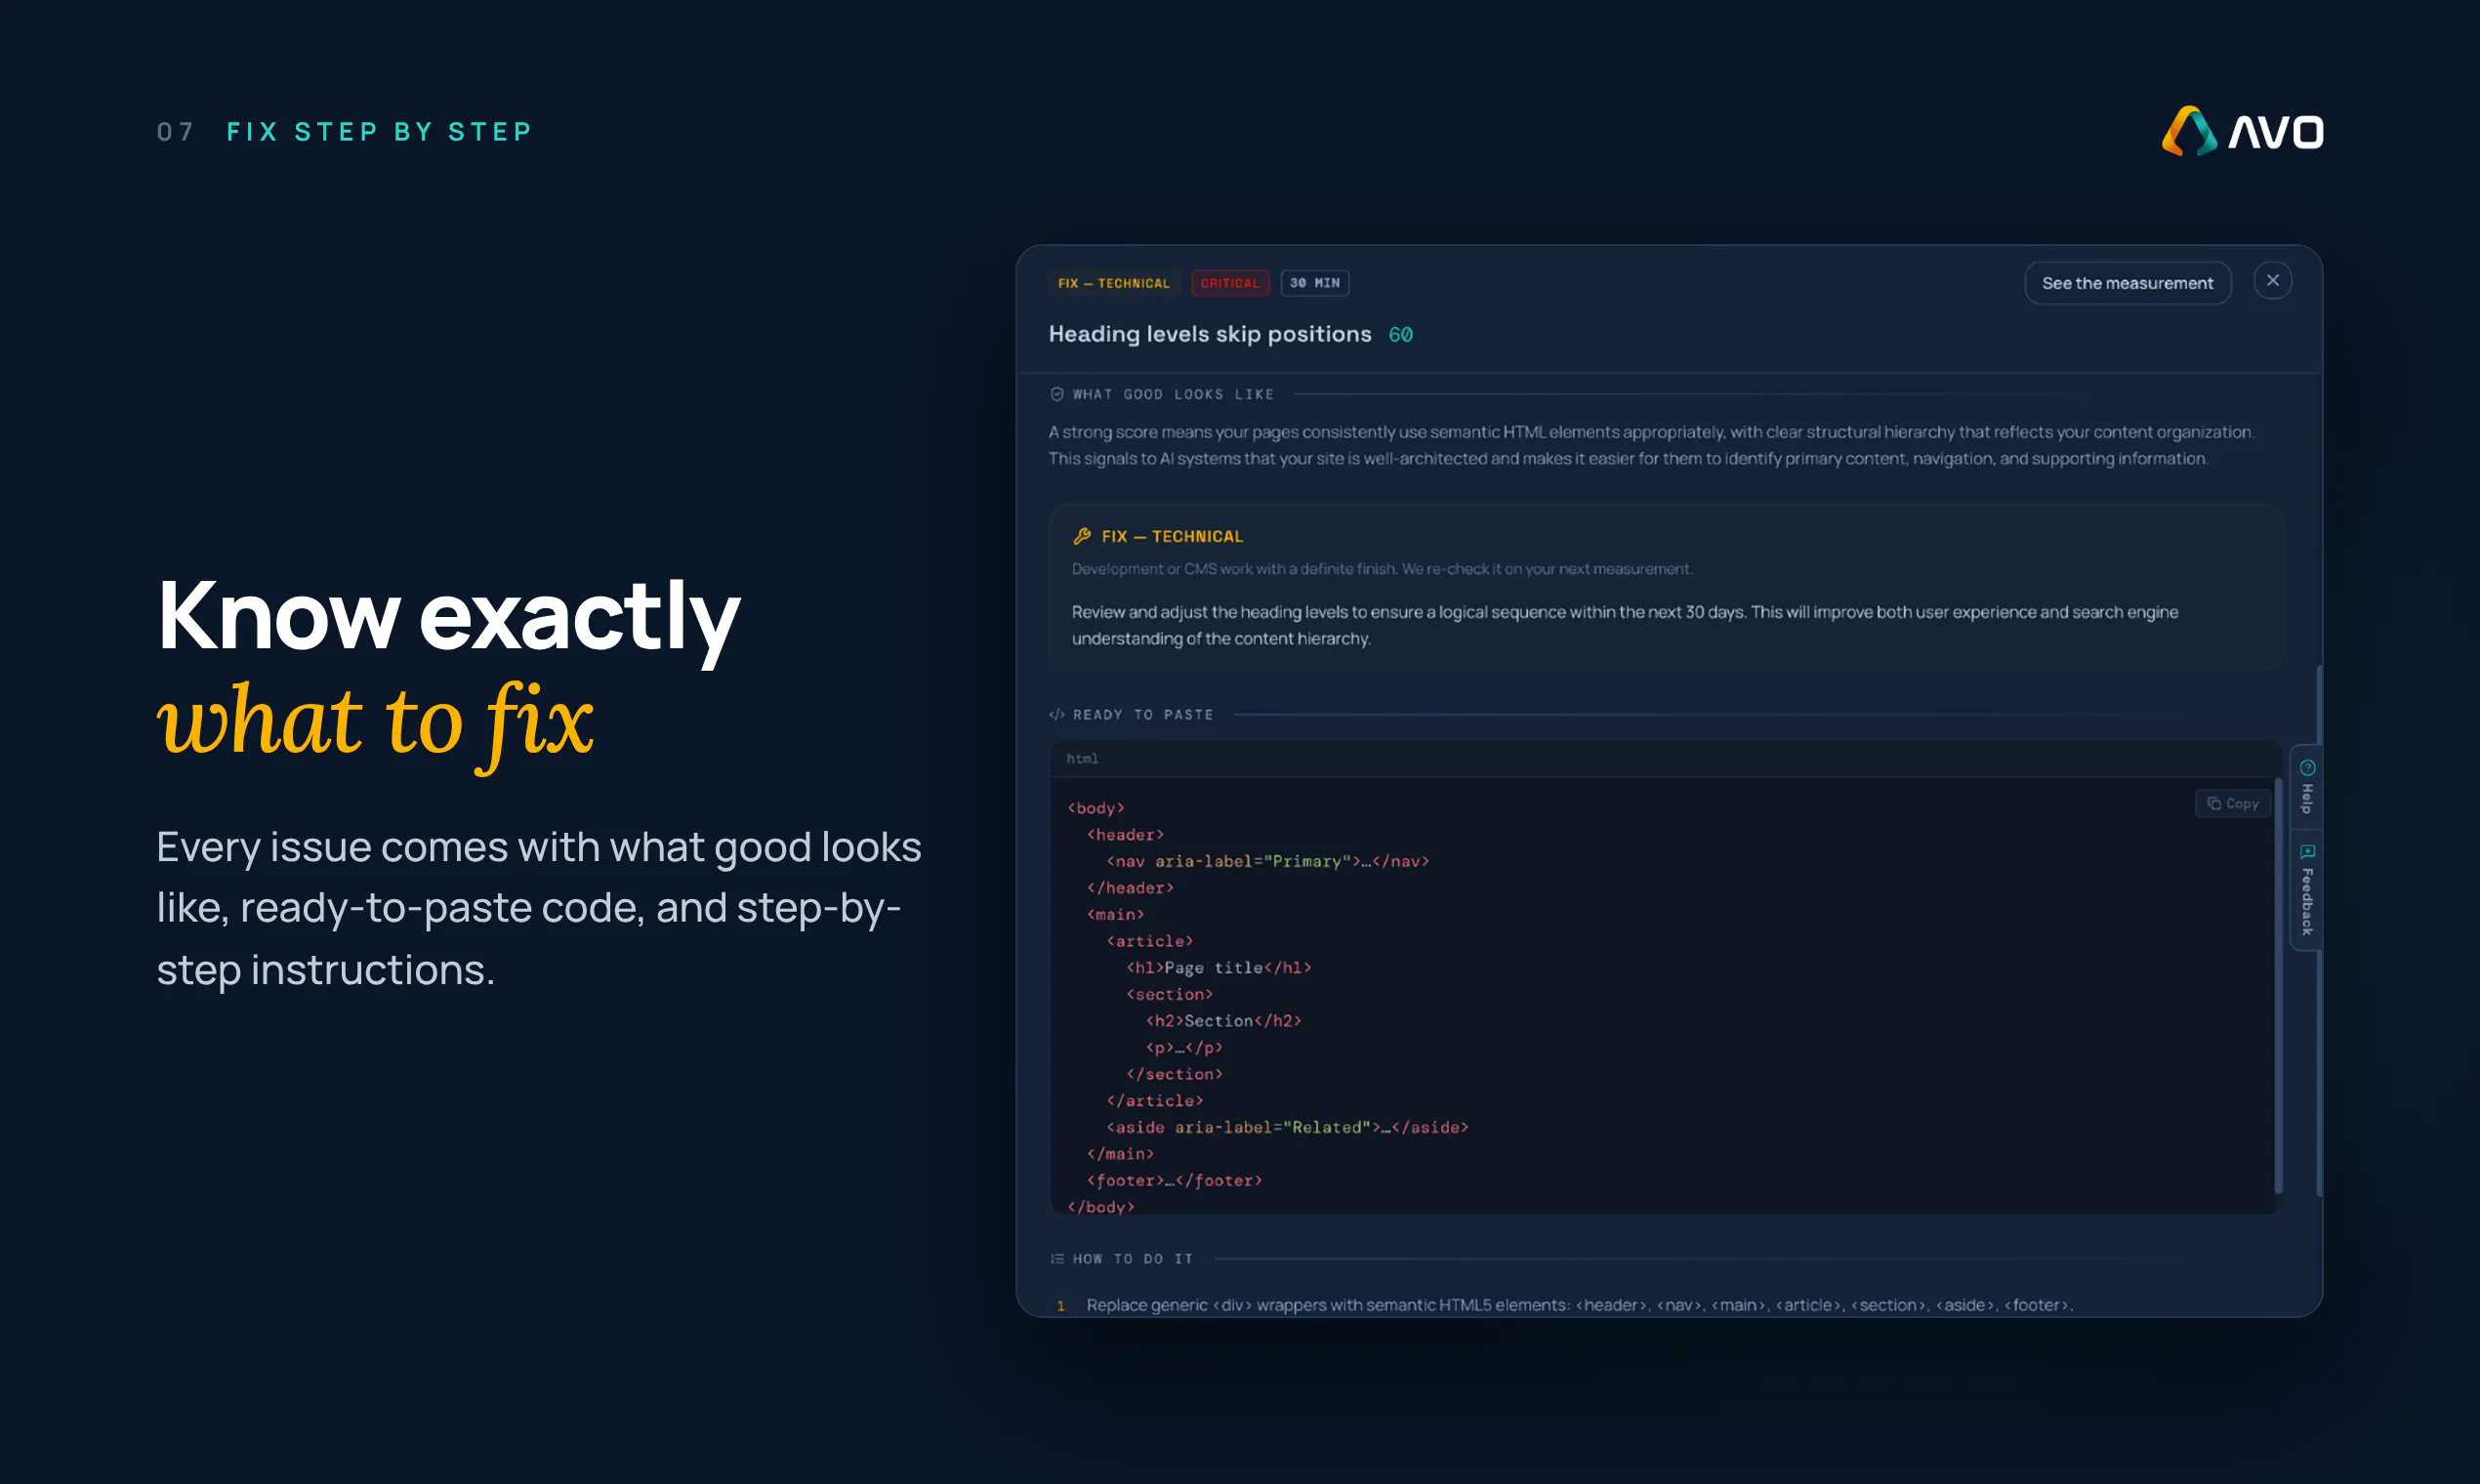Screen dimensions: 2480x1484
Task: Click the AVO logo
Action: (2241, 131)
